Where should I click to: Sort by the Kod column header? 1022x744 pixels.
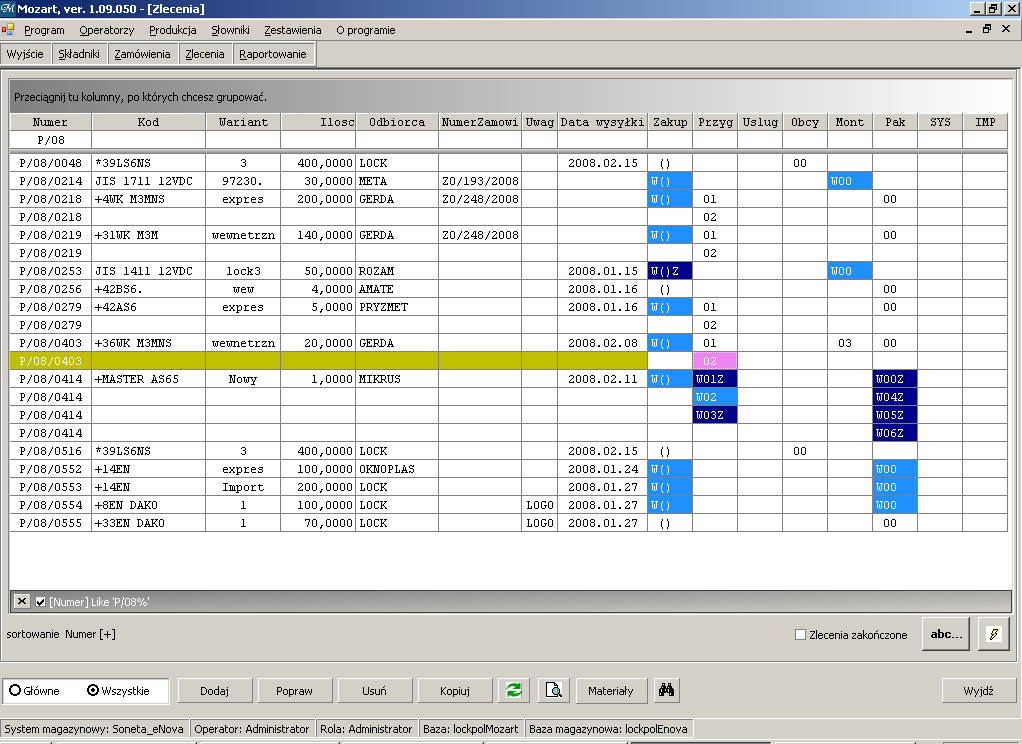tap(148, 122)
